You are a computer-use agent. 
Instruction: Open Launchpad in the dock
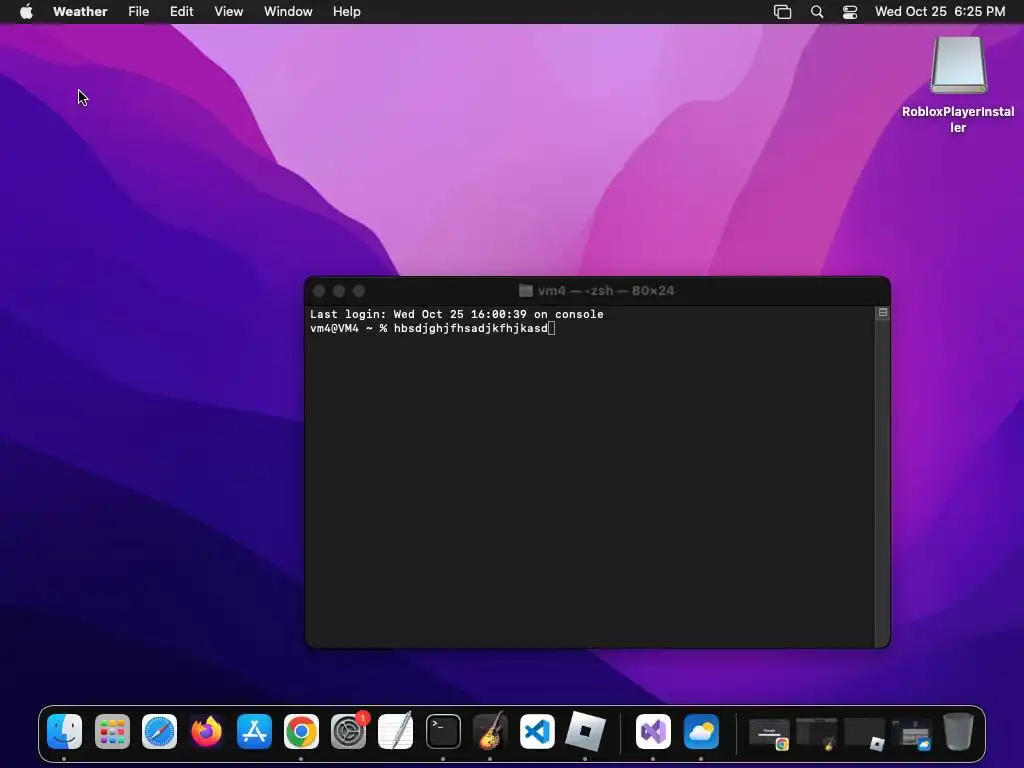(112, 731)
